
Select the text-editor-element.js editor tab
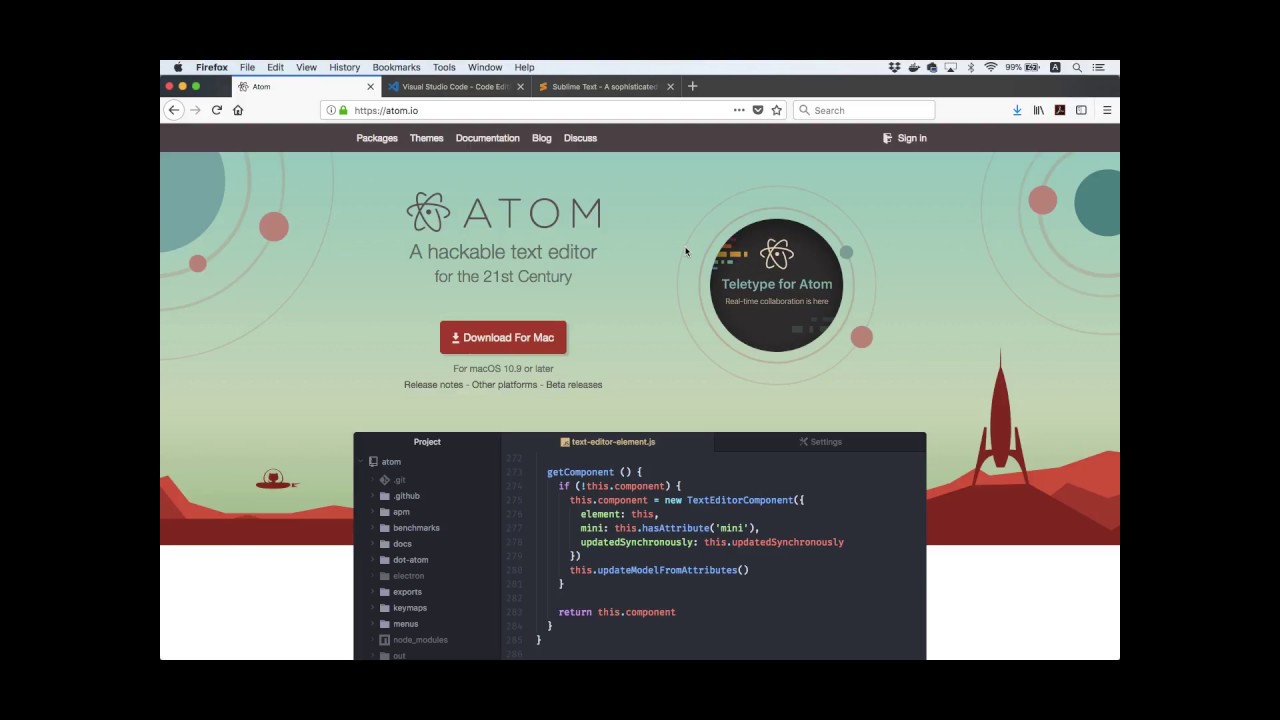pyautogui.click(x=608, y=442)
